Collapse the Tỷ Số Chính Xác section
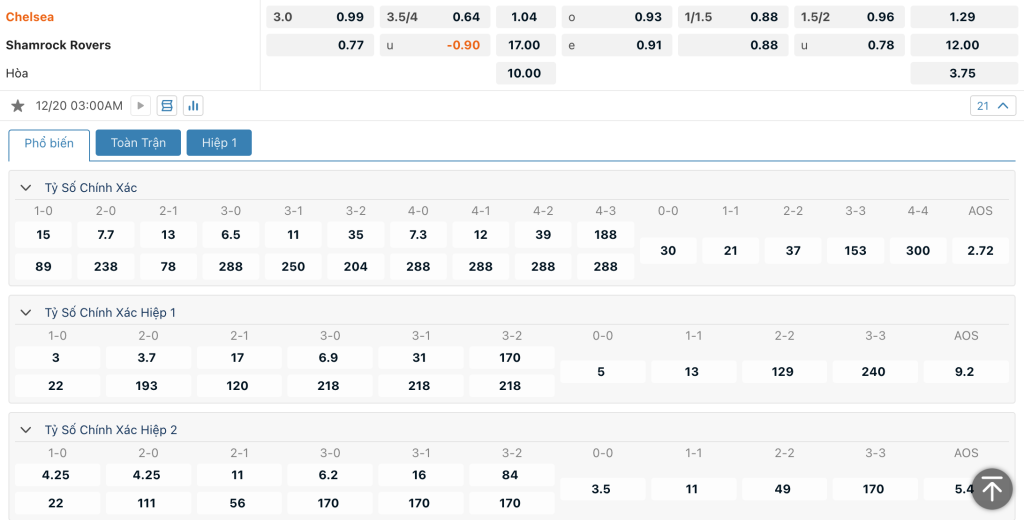The image size is (1024, 520). pyautogui.click(x=26, y=188)
